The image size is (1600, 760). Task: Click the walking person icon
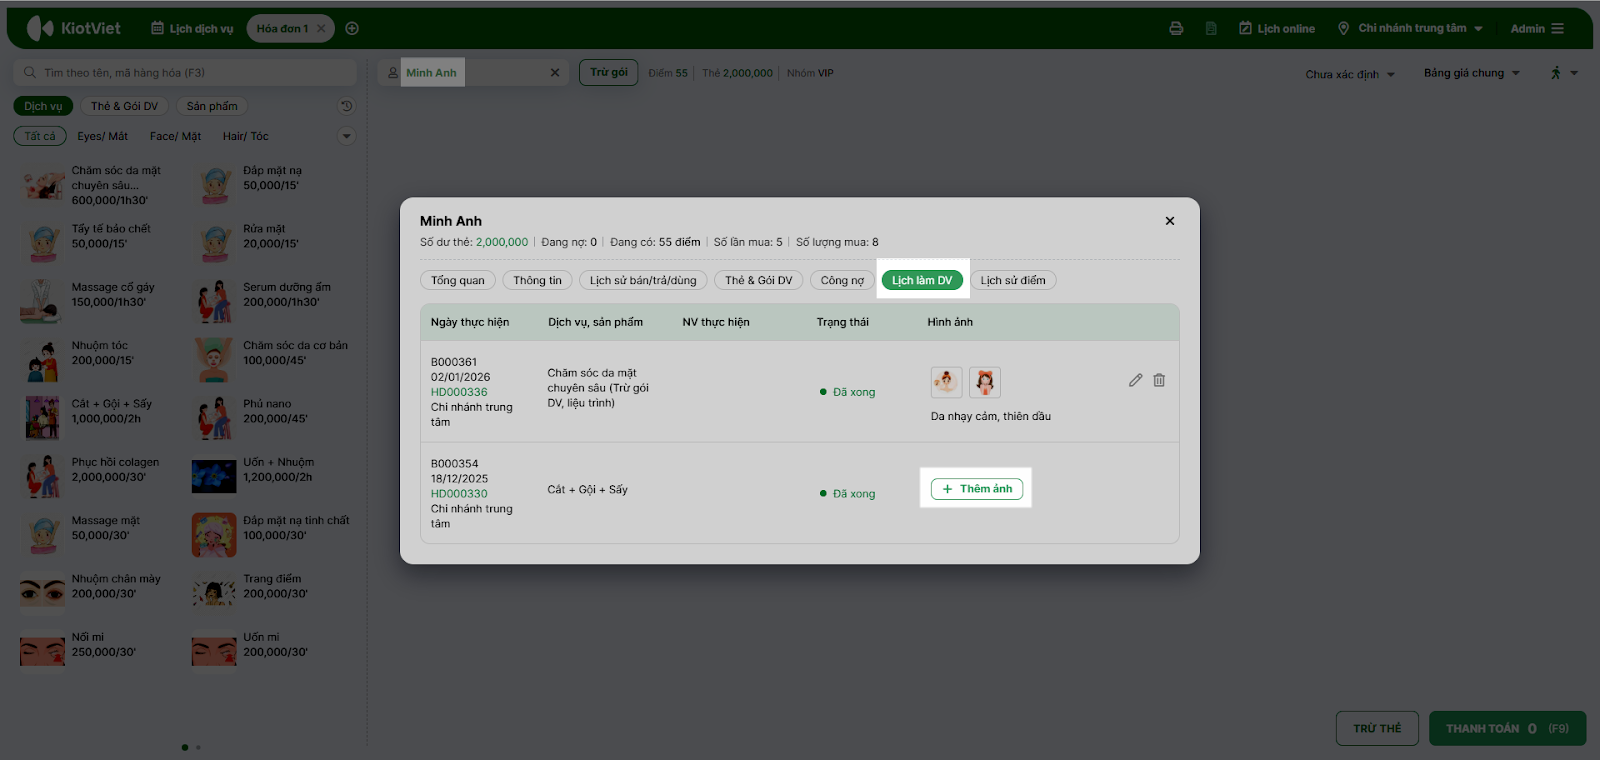[x=1556, y=73]
